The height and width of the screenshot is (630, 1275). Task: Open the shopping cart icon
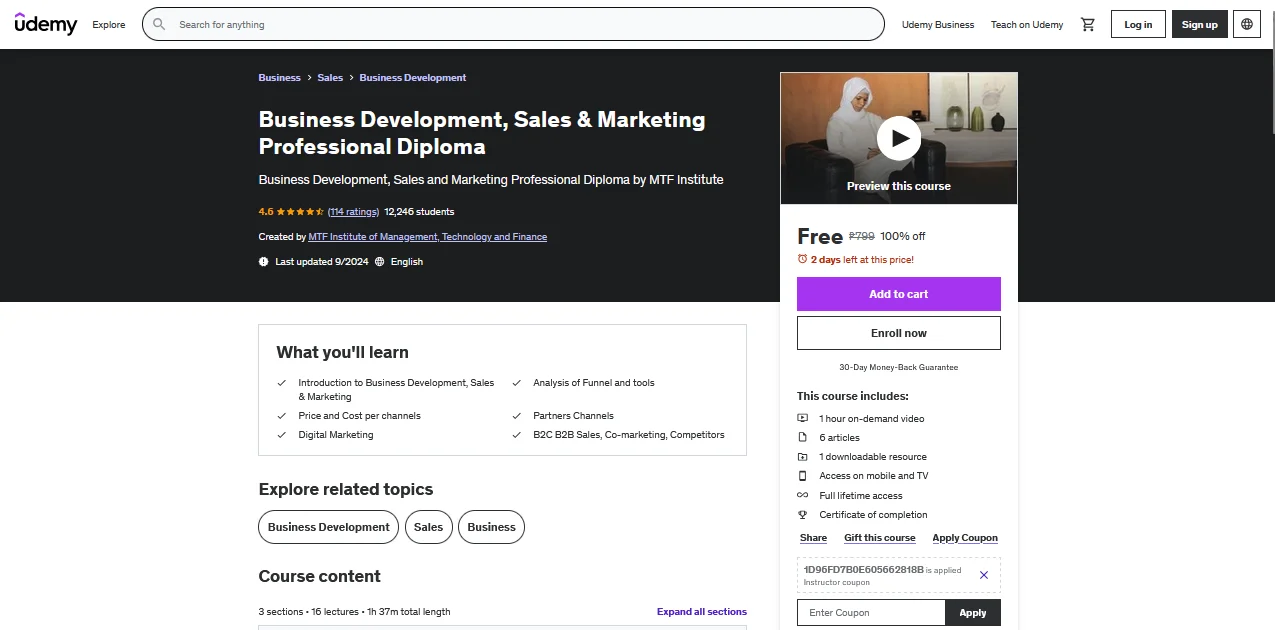coord(1088,25)
